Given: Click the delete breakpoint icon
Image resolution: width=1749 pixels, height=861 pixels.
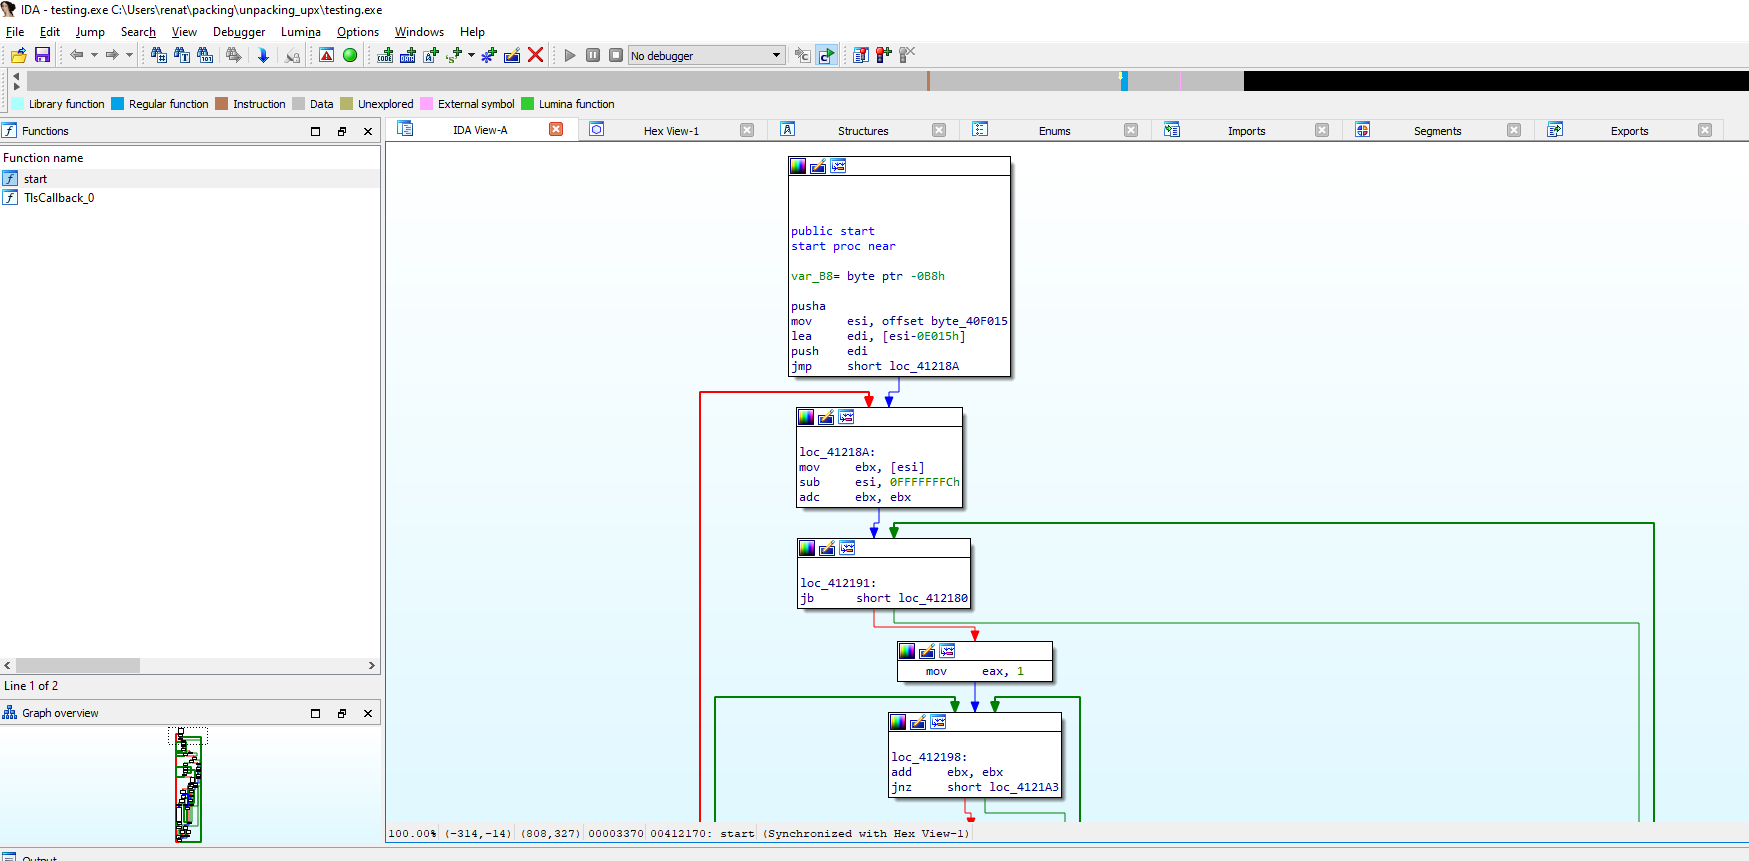Looking at the screenshot, I should click(907, 55).
